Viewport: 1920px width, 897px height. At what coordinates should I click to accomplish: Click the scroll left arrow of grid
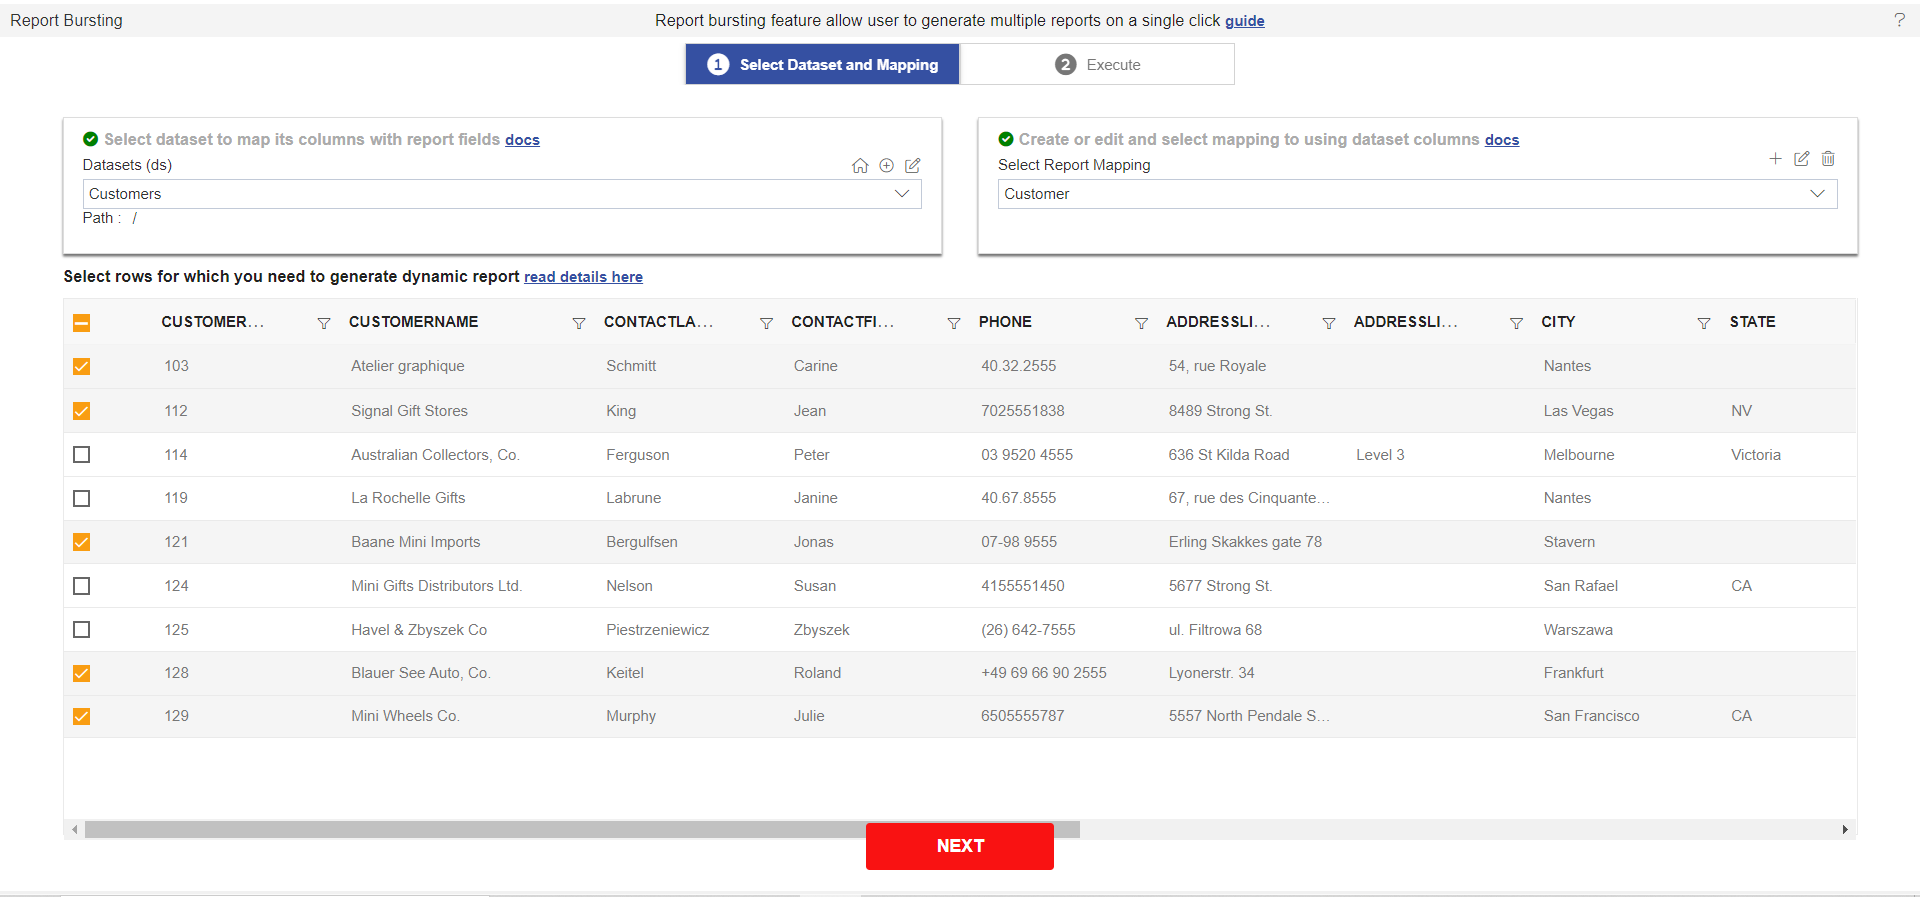click(74, 830)
